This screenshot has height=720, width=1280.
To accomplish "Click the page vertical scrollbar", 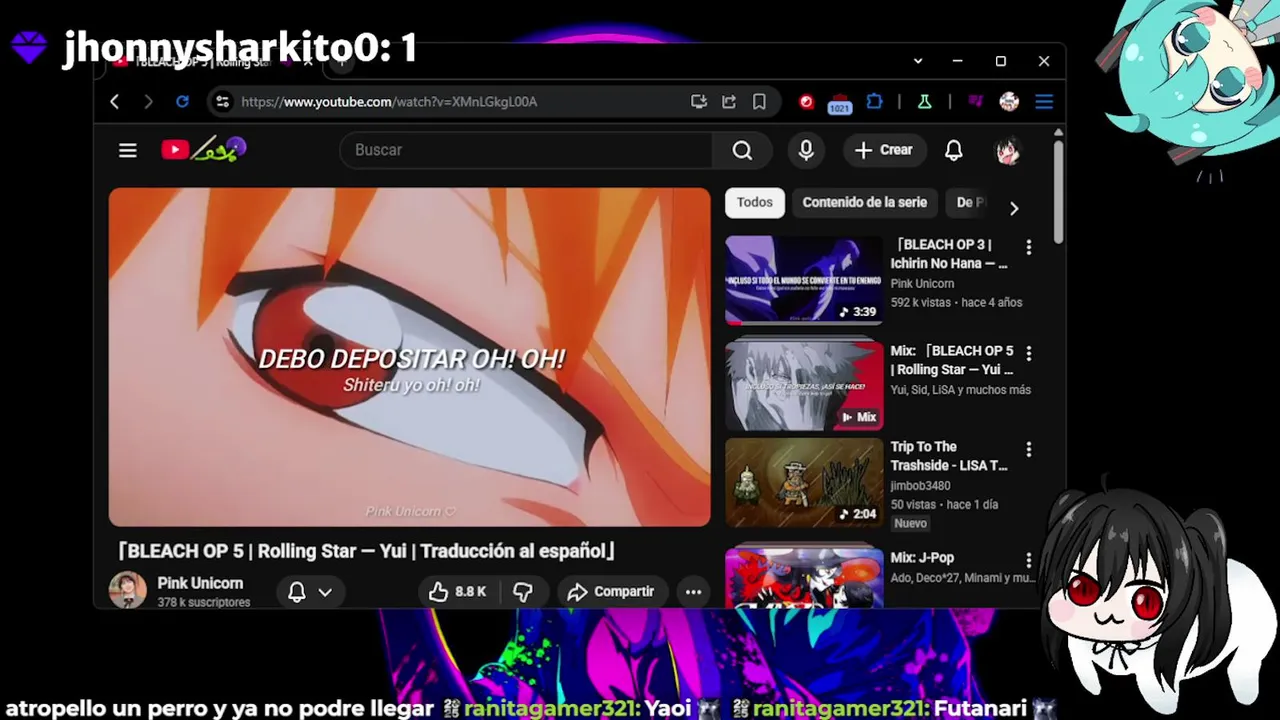I will (x=1058, y=190).
